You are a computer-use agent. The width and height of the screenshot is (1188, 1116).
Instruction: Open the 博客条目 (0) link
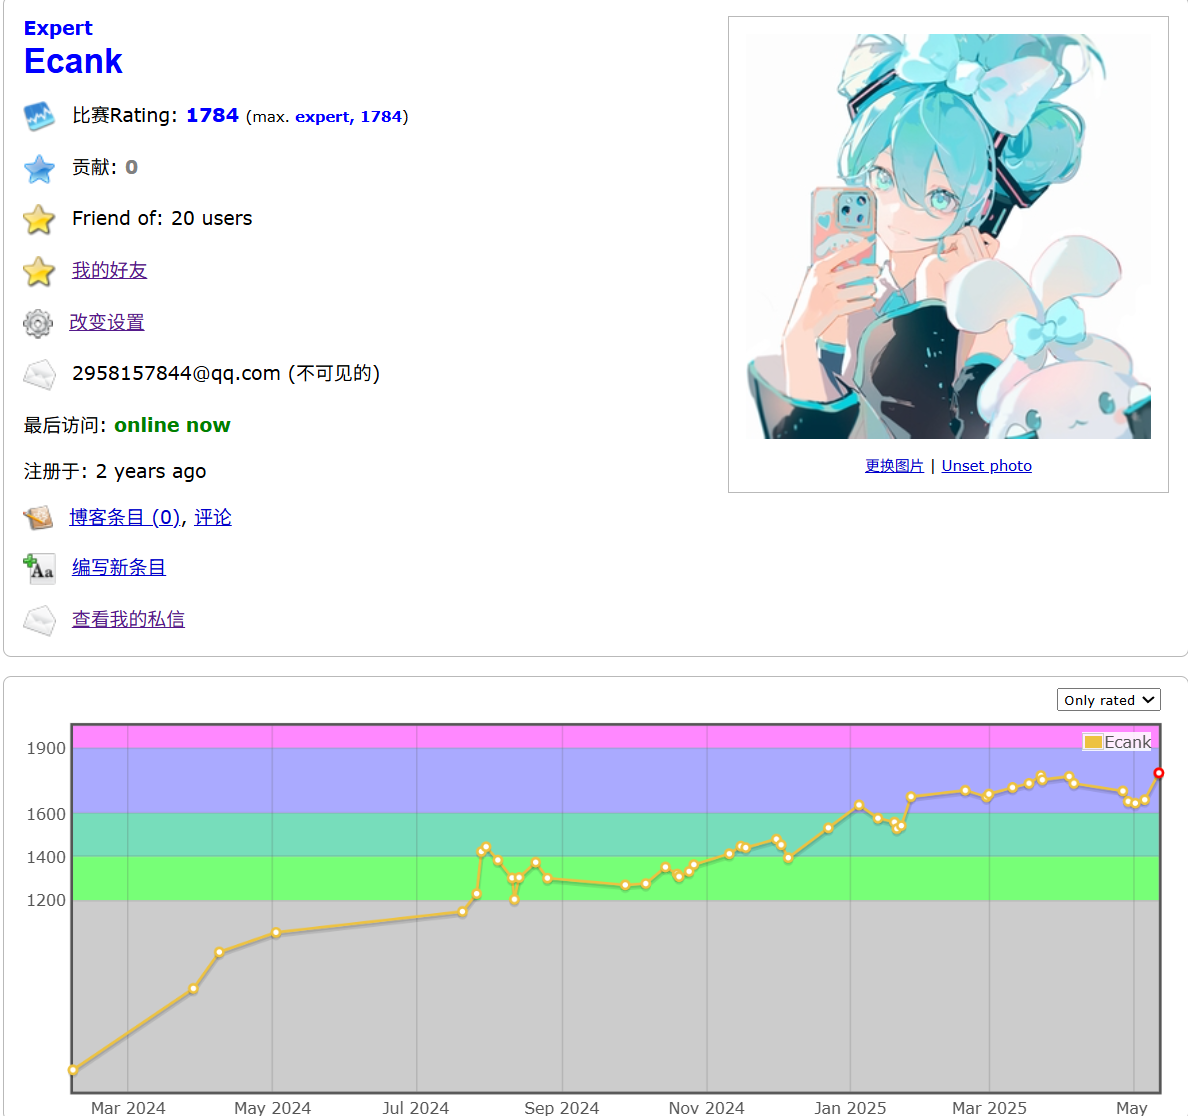coord(124,517)
